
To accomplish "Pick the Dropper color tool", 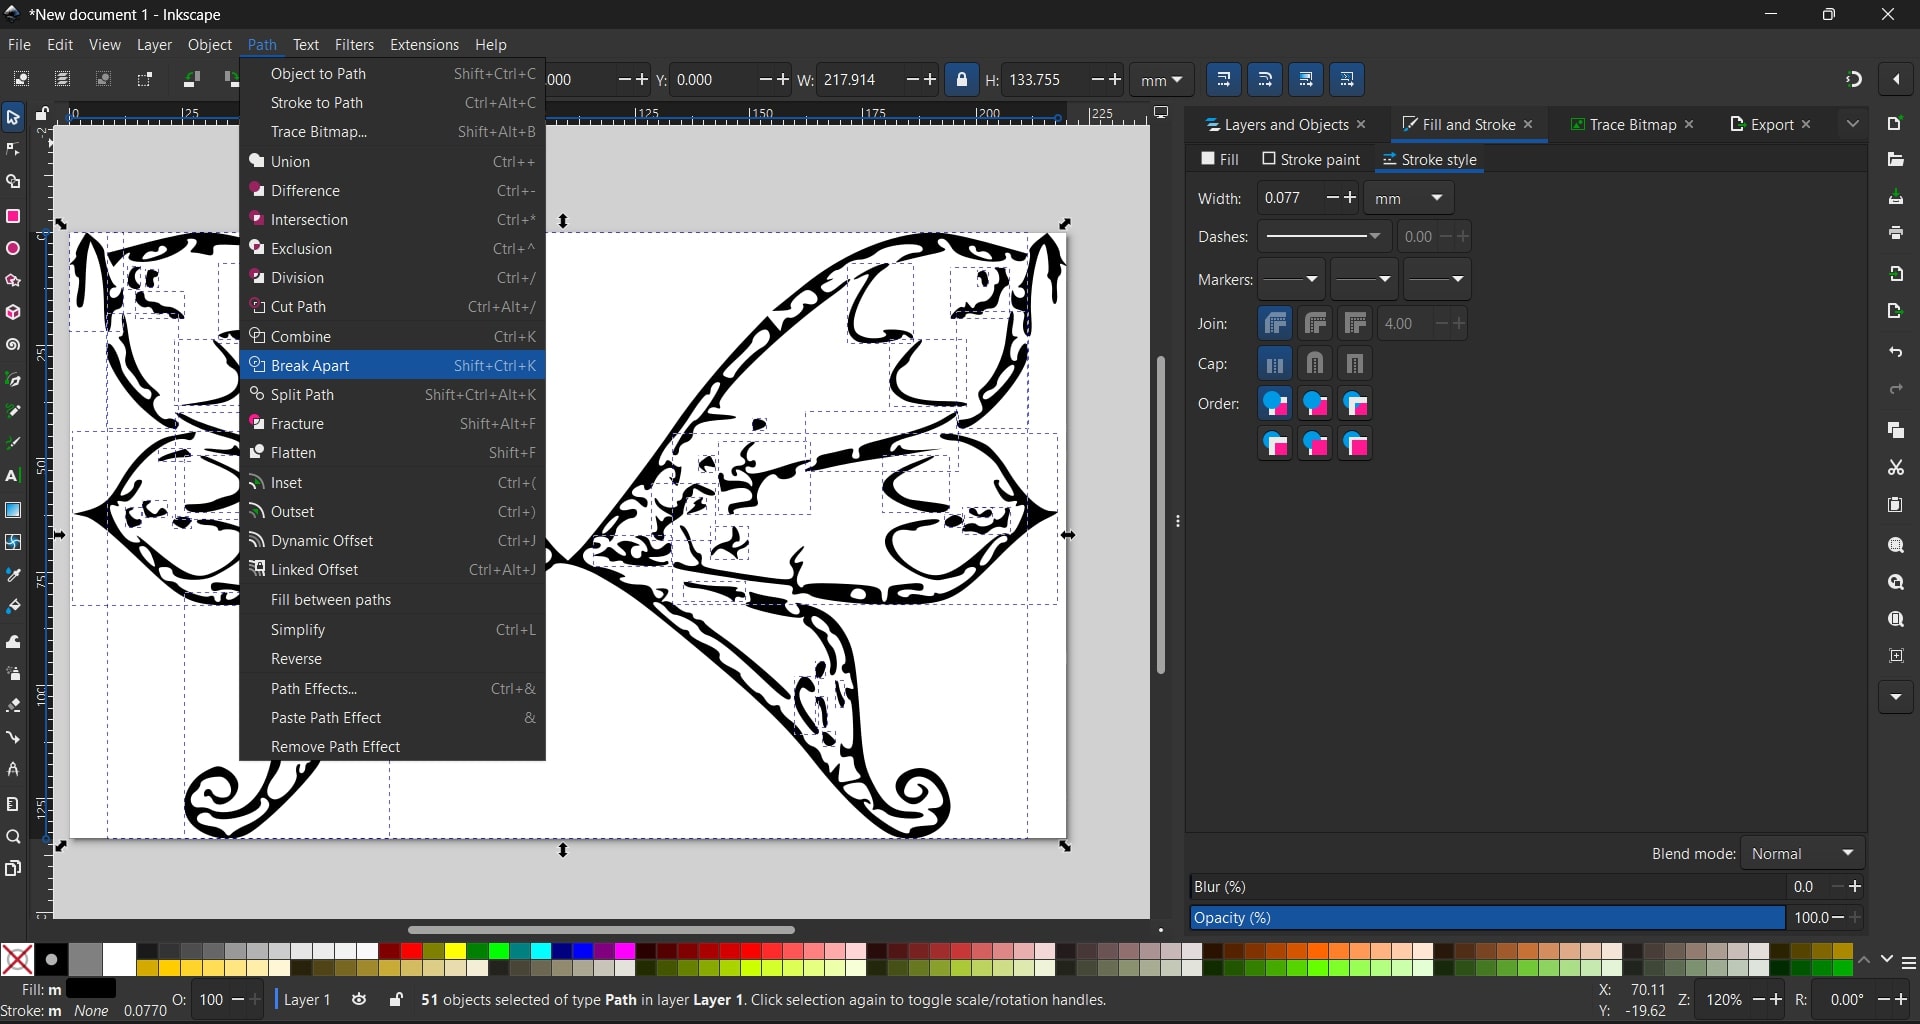I will (13, 575).
